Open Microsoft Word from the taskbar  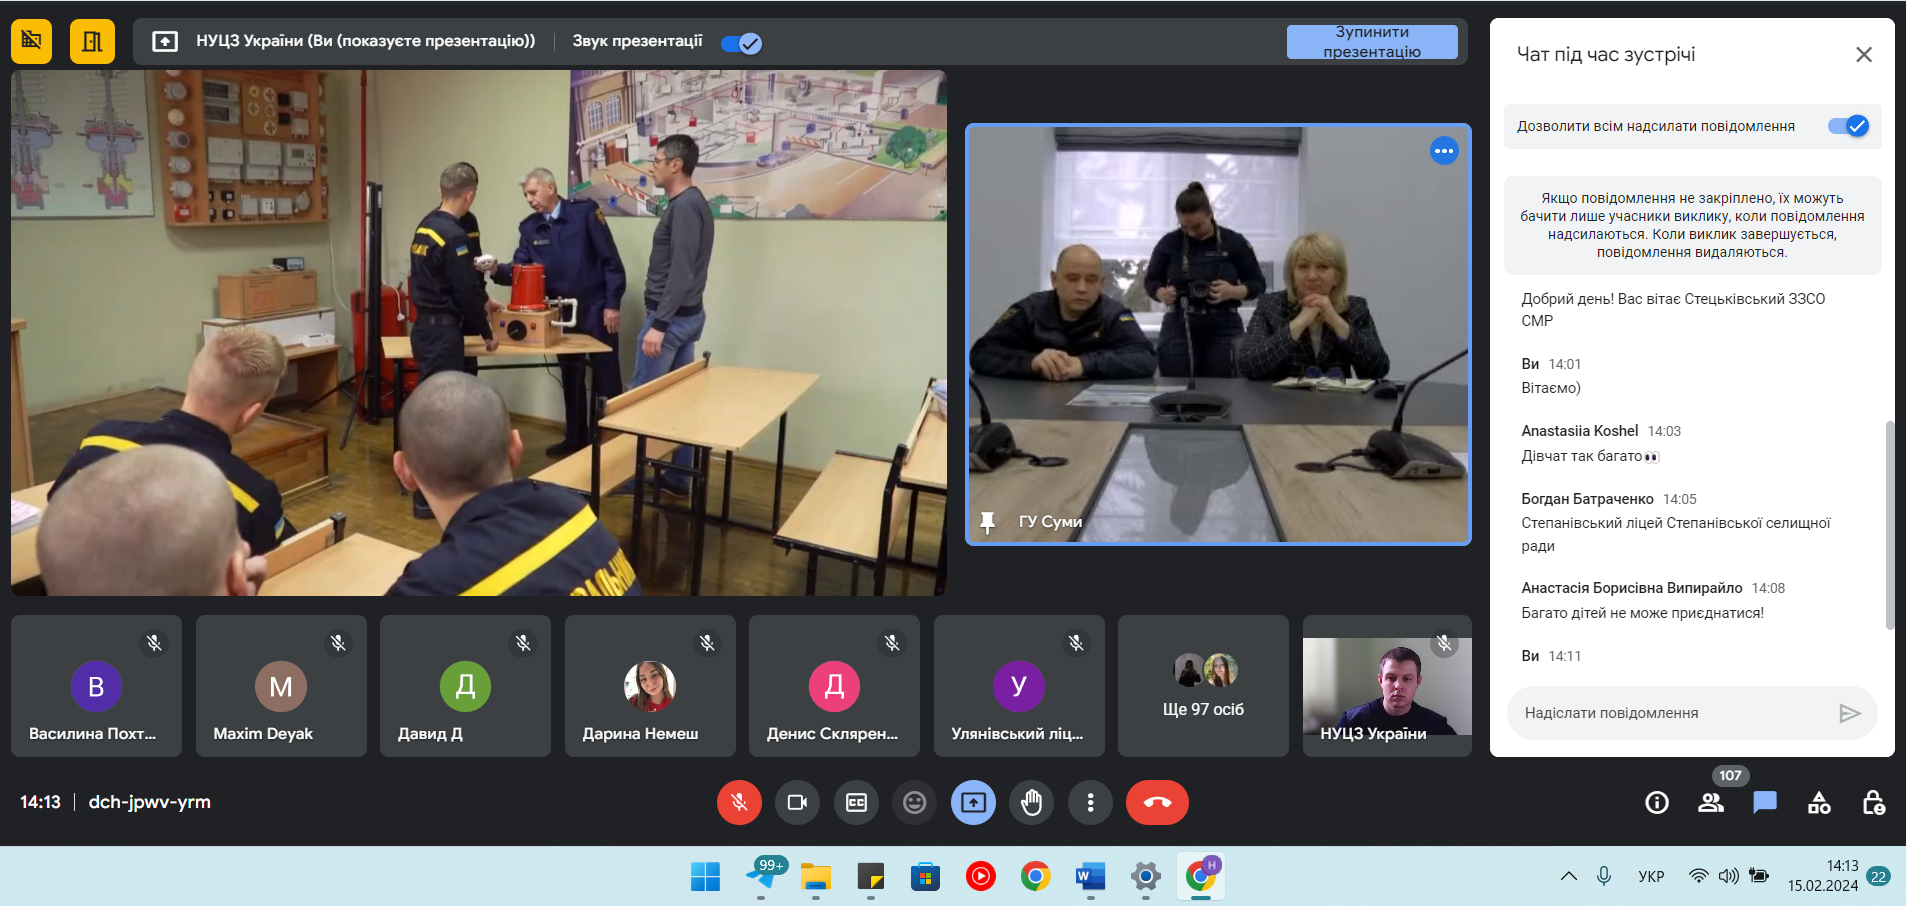click(1090, 877)
